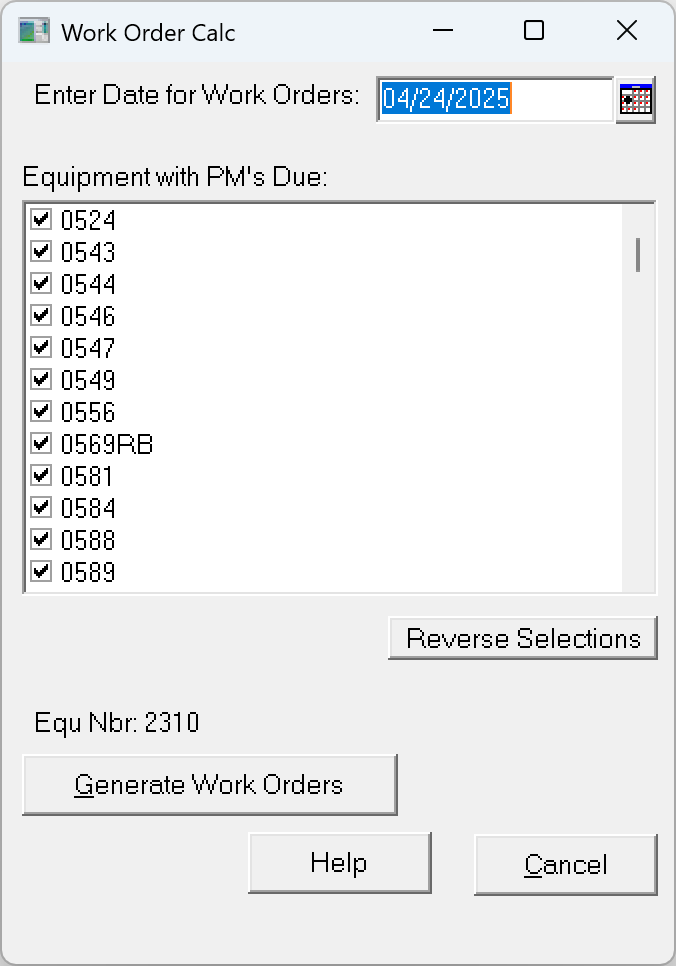The width and height of the screenshot is (676, 966).
Task: Uncheck equipment 0546 in the list
Action: [41, 315]
